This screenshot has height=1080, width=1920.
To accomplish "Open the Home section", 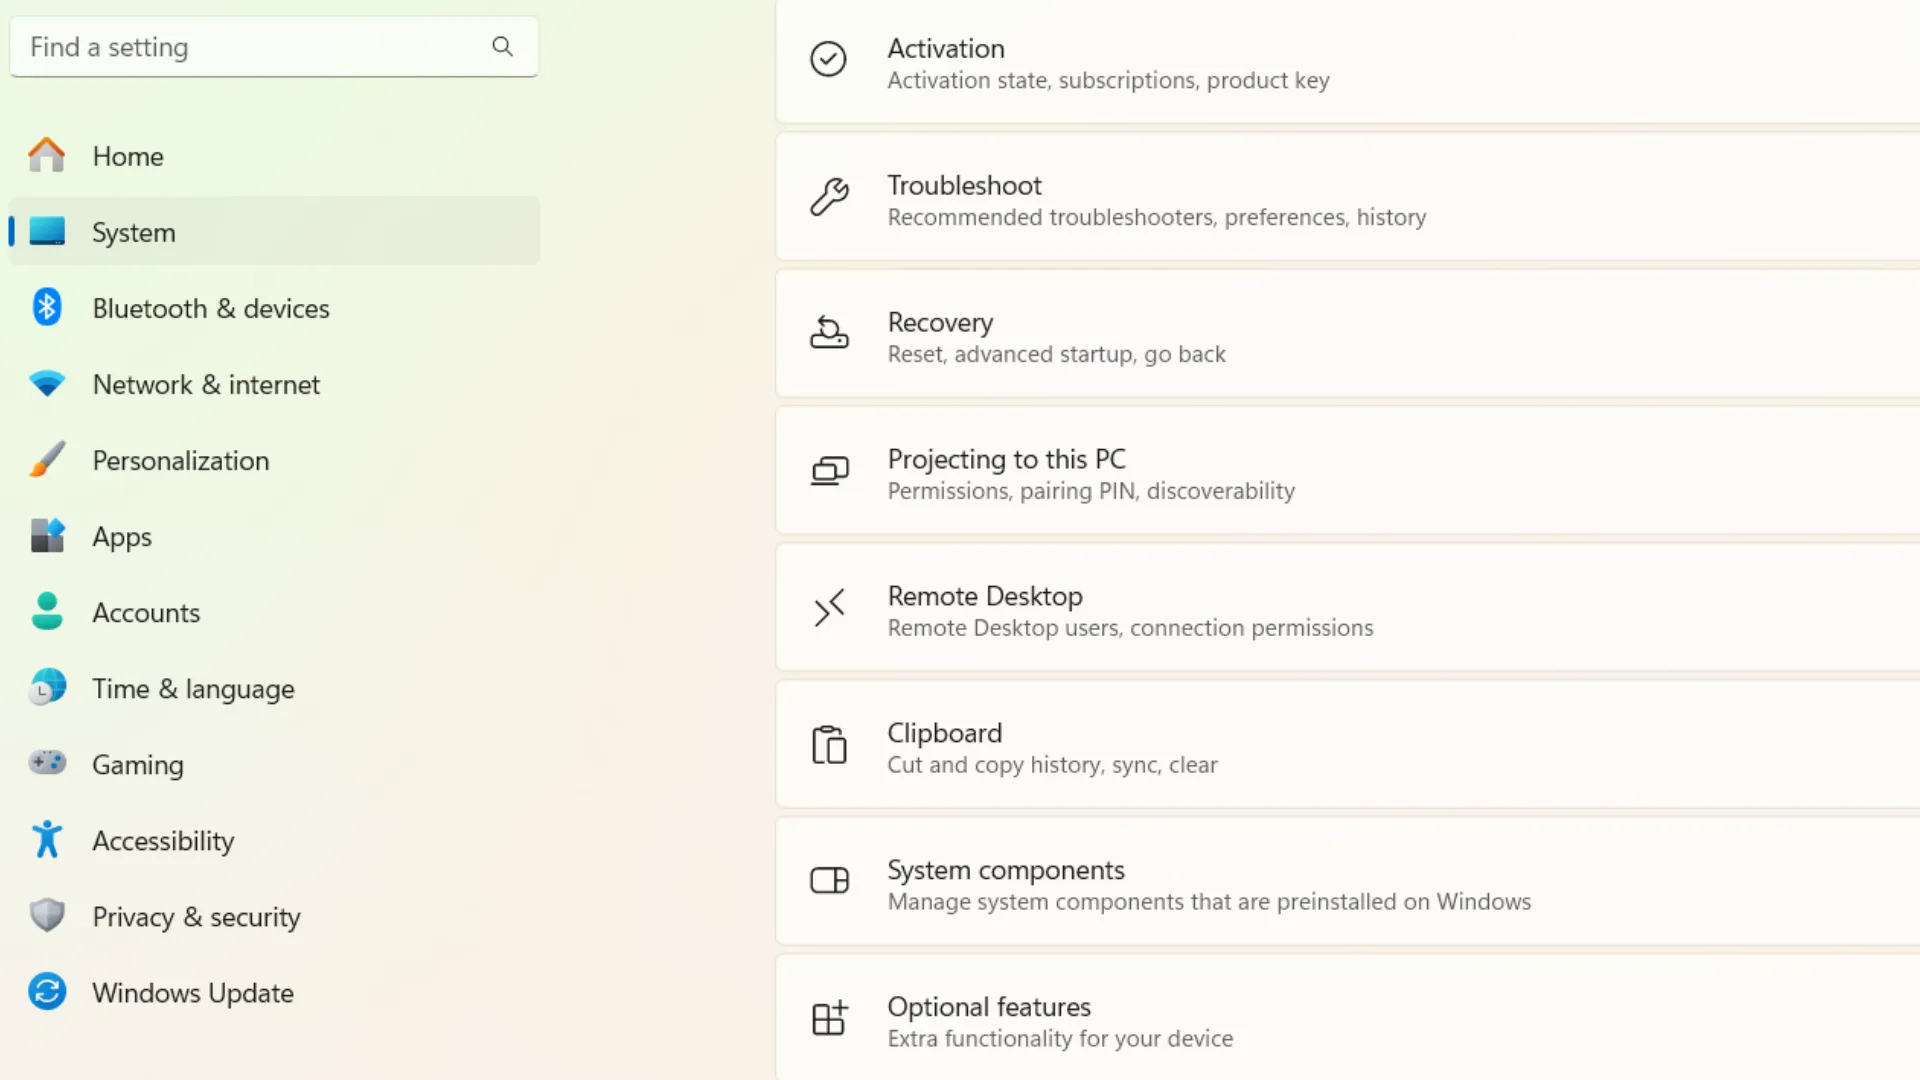I will coord(128,156).
